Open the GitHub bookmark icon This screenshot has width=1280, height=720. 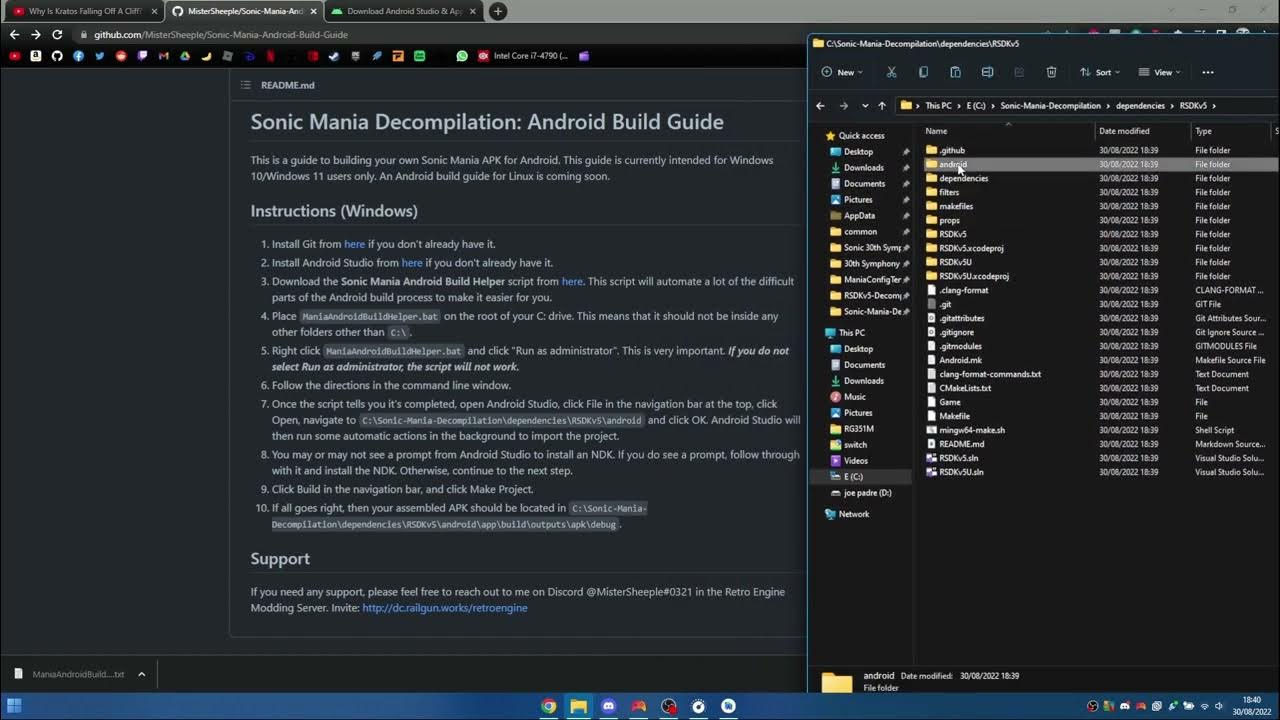57,56
